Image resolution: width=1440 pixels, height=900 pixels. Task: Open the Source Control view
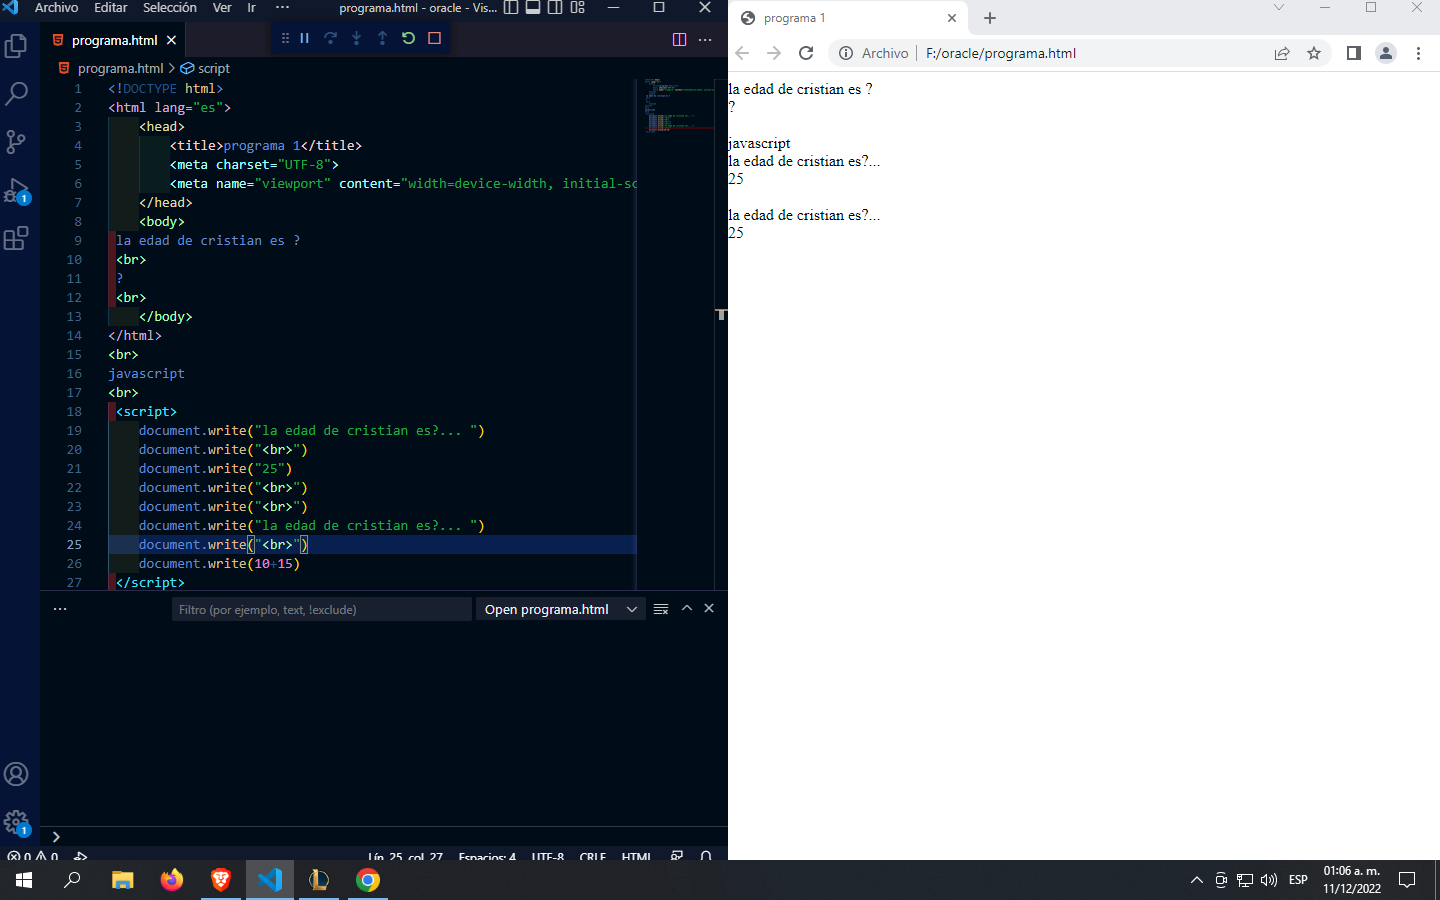[16, 142]
